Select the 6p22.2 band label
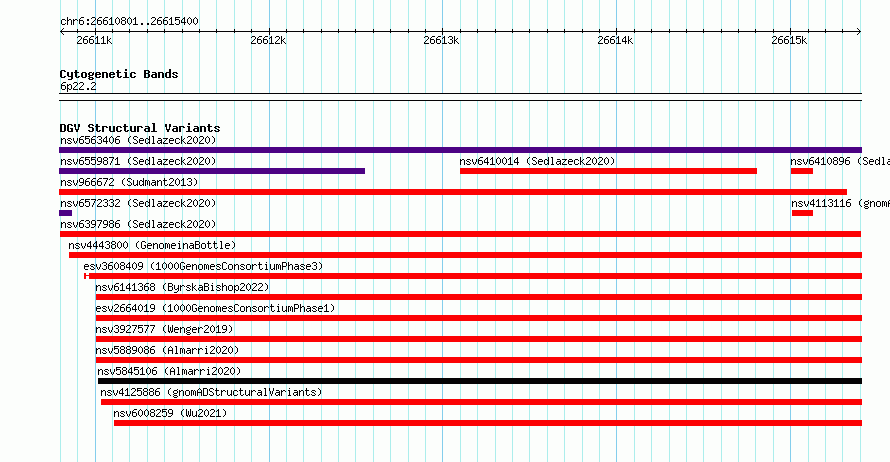This screenshot has width=890, height=462. tap(78, 86)
